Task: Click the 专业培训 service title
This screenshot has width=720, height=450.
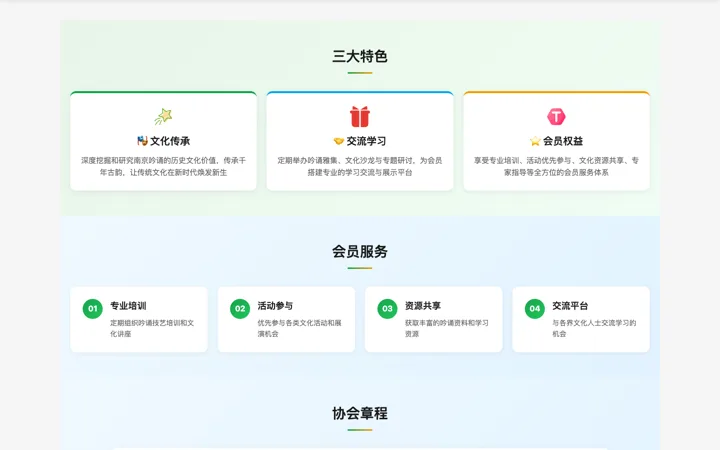Action: coord(128,306)
